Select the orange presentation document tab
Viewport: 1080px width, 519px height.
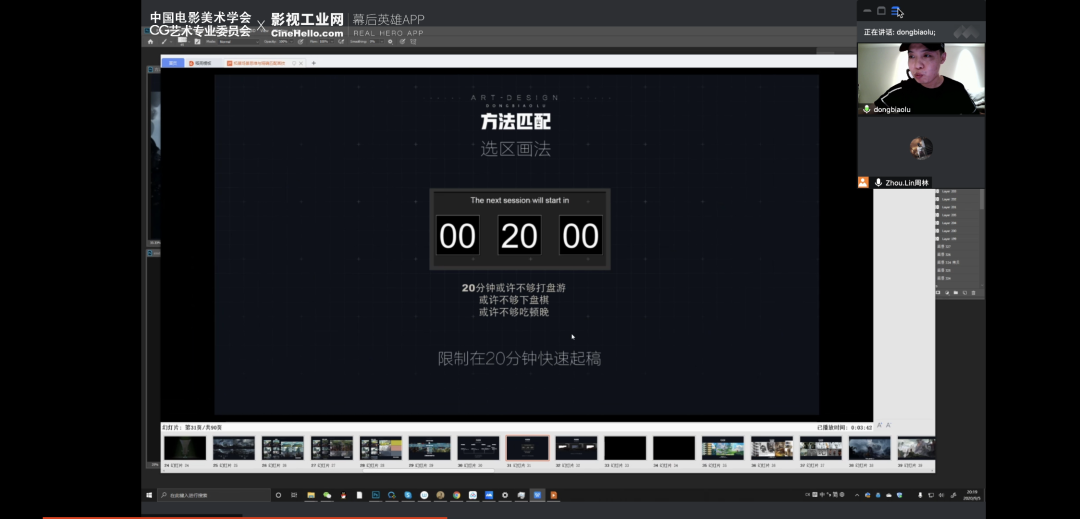258,63
